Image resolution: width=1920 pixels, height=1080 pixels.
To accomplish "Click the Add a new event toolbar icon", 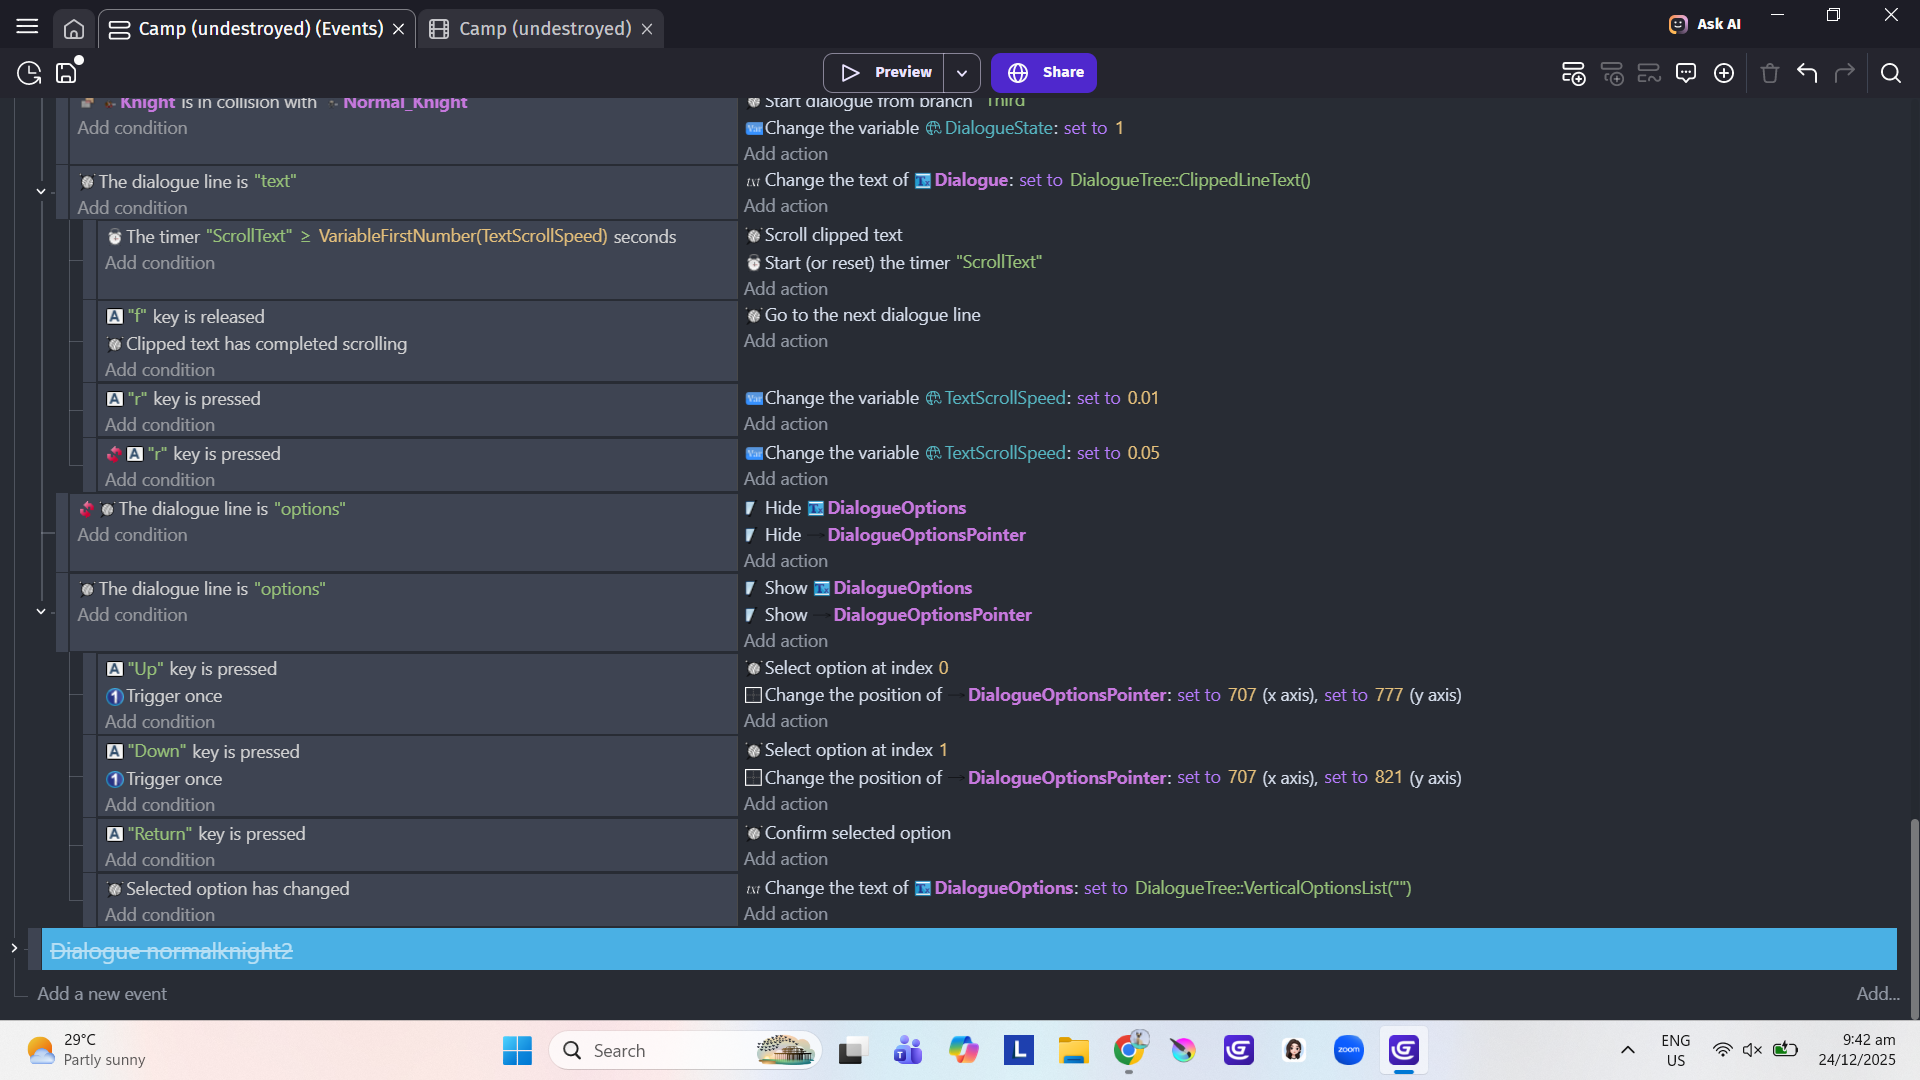I will pyautogui.click(x=1573, y=73).
